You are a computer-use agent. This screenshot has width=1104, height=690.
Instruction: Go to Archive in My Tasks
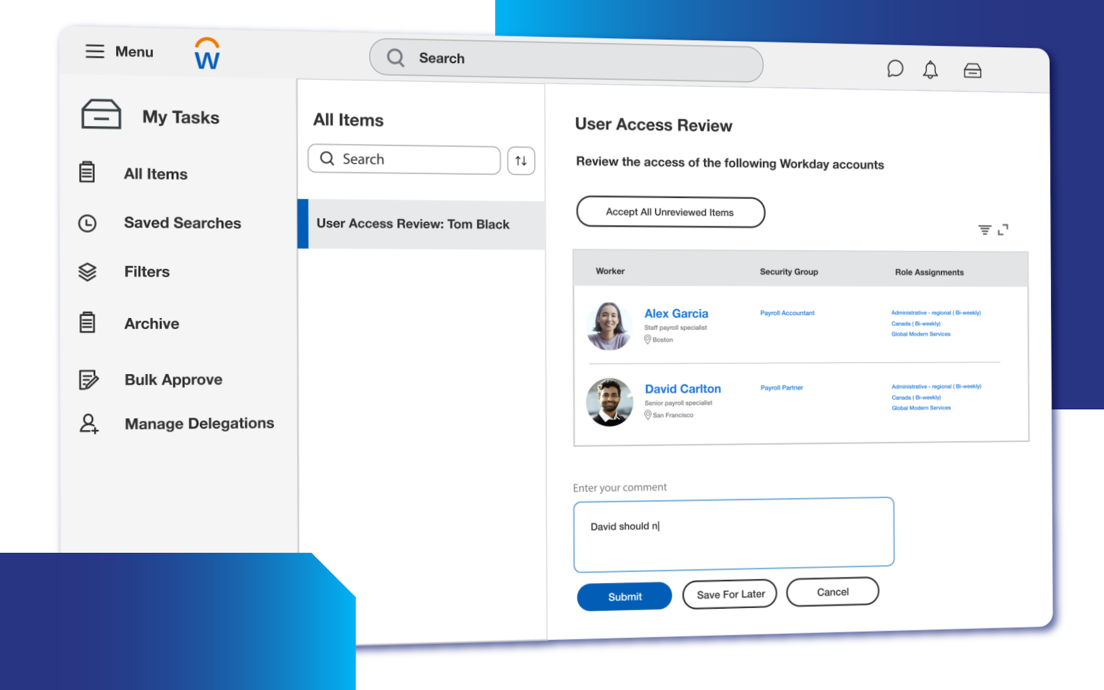point(151,324)
